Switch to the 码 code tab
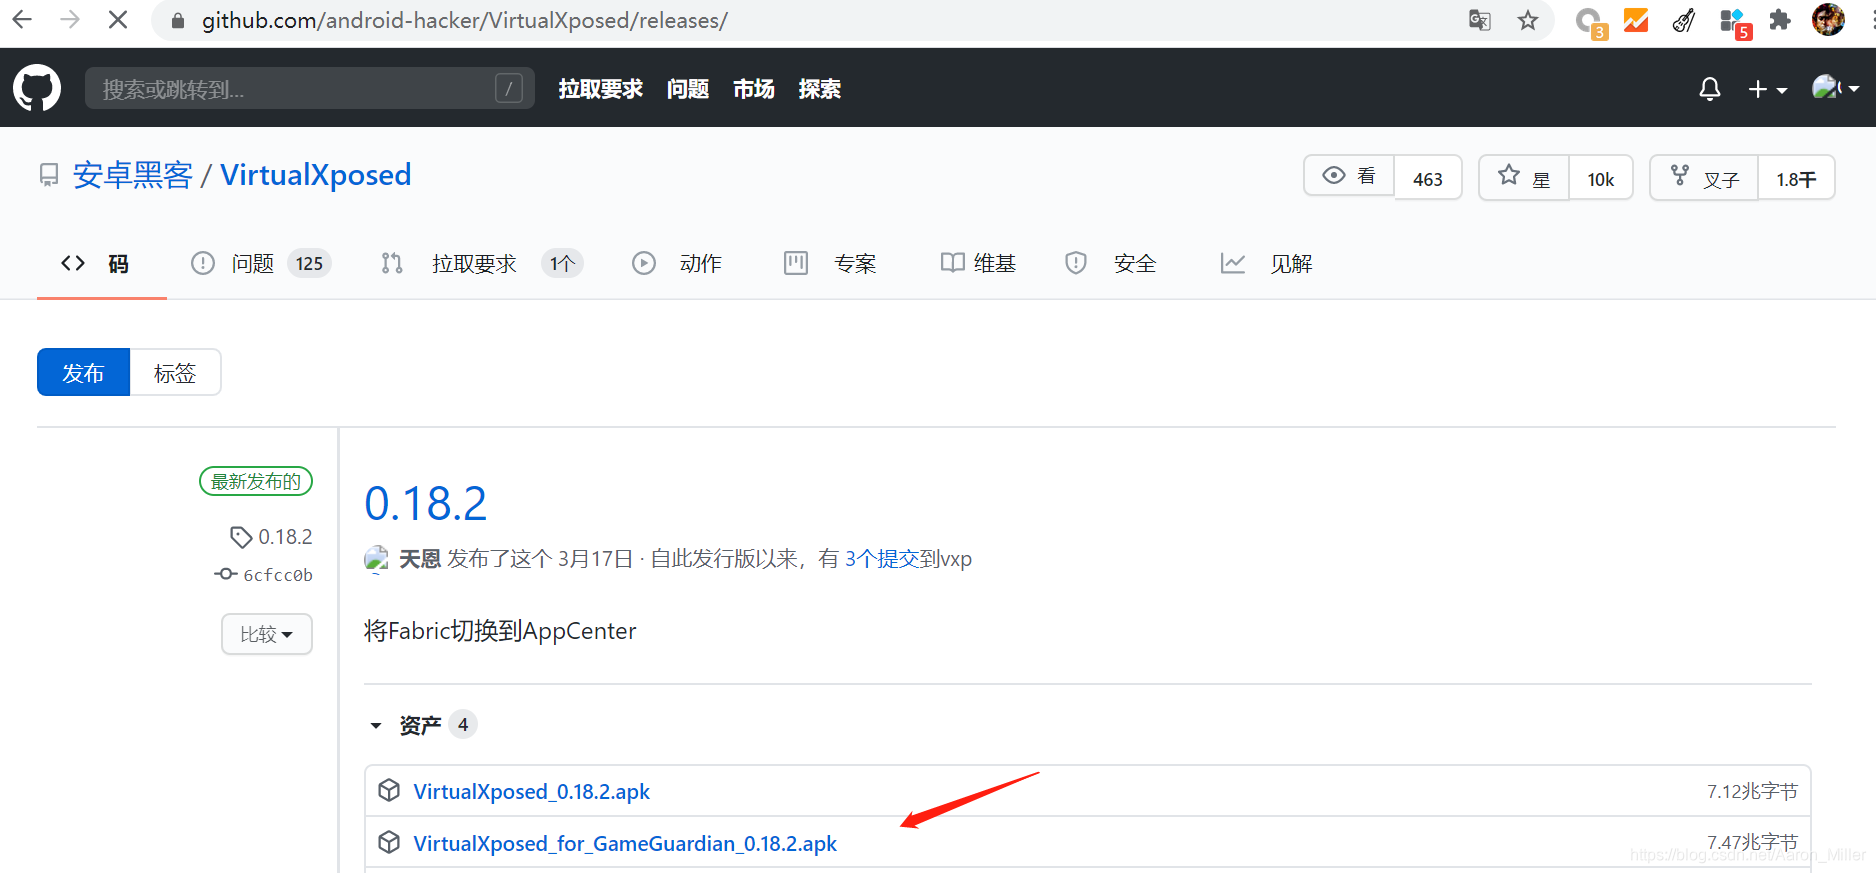Image resolution: width=1876 pixels, height=873 pixels. 96,263
